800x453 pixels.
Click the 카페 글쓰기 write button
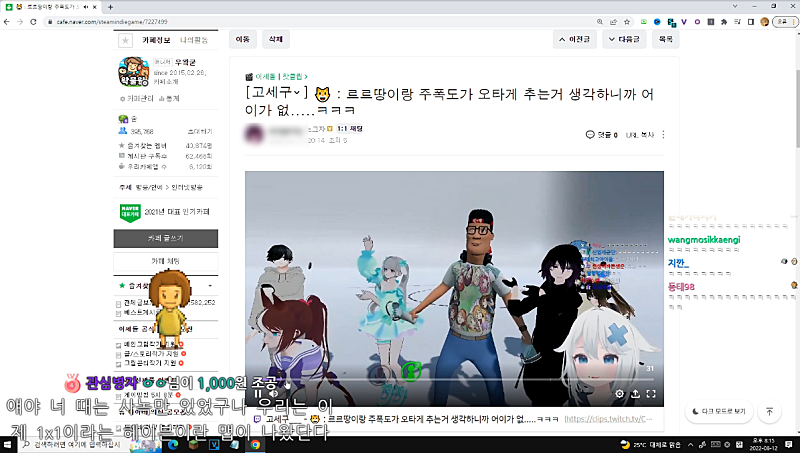pos(166,238)
